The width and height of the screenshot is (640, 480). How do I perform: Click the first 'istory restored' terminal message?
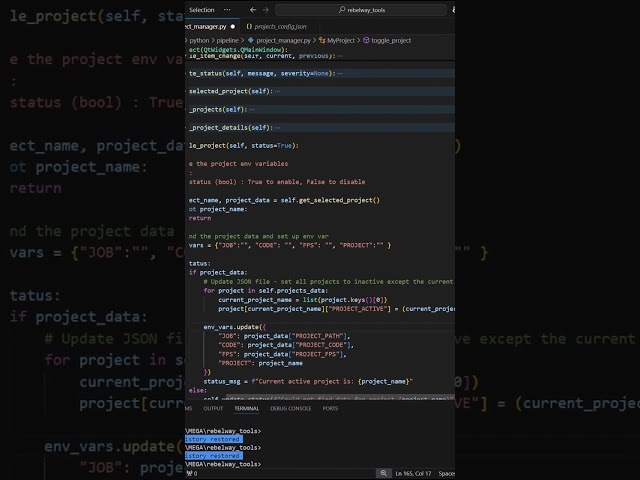213,439
